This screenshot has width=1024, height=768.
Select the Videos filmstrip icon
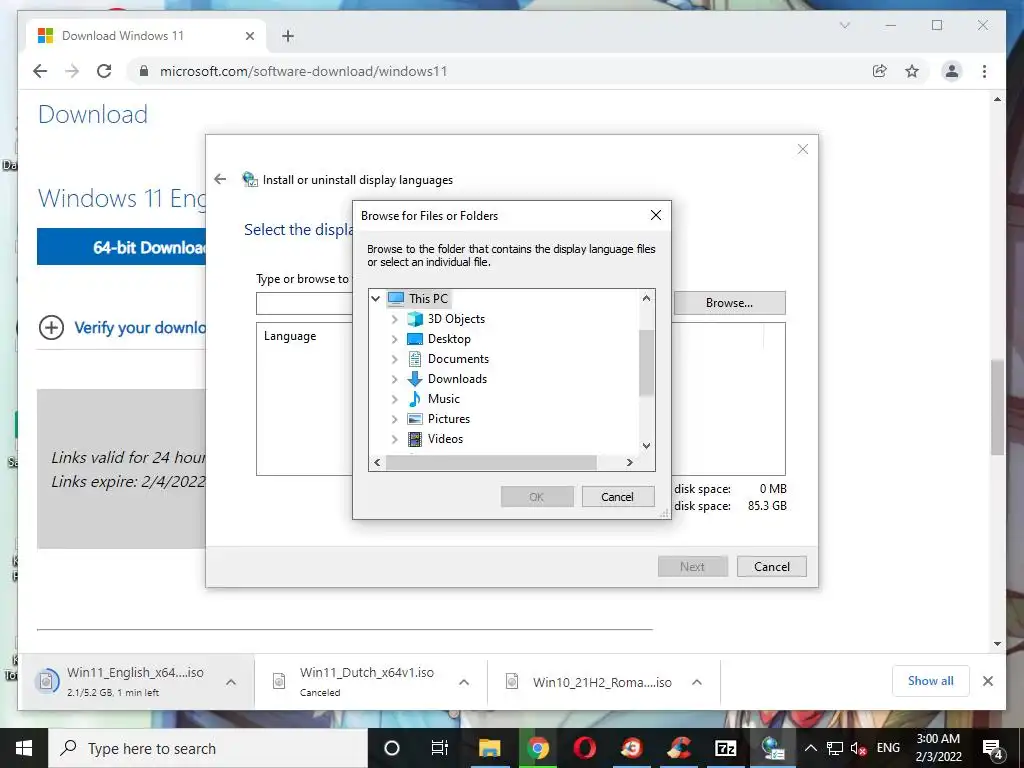tap(415, 439)
